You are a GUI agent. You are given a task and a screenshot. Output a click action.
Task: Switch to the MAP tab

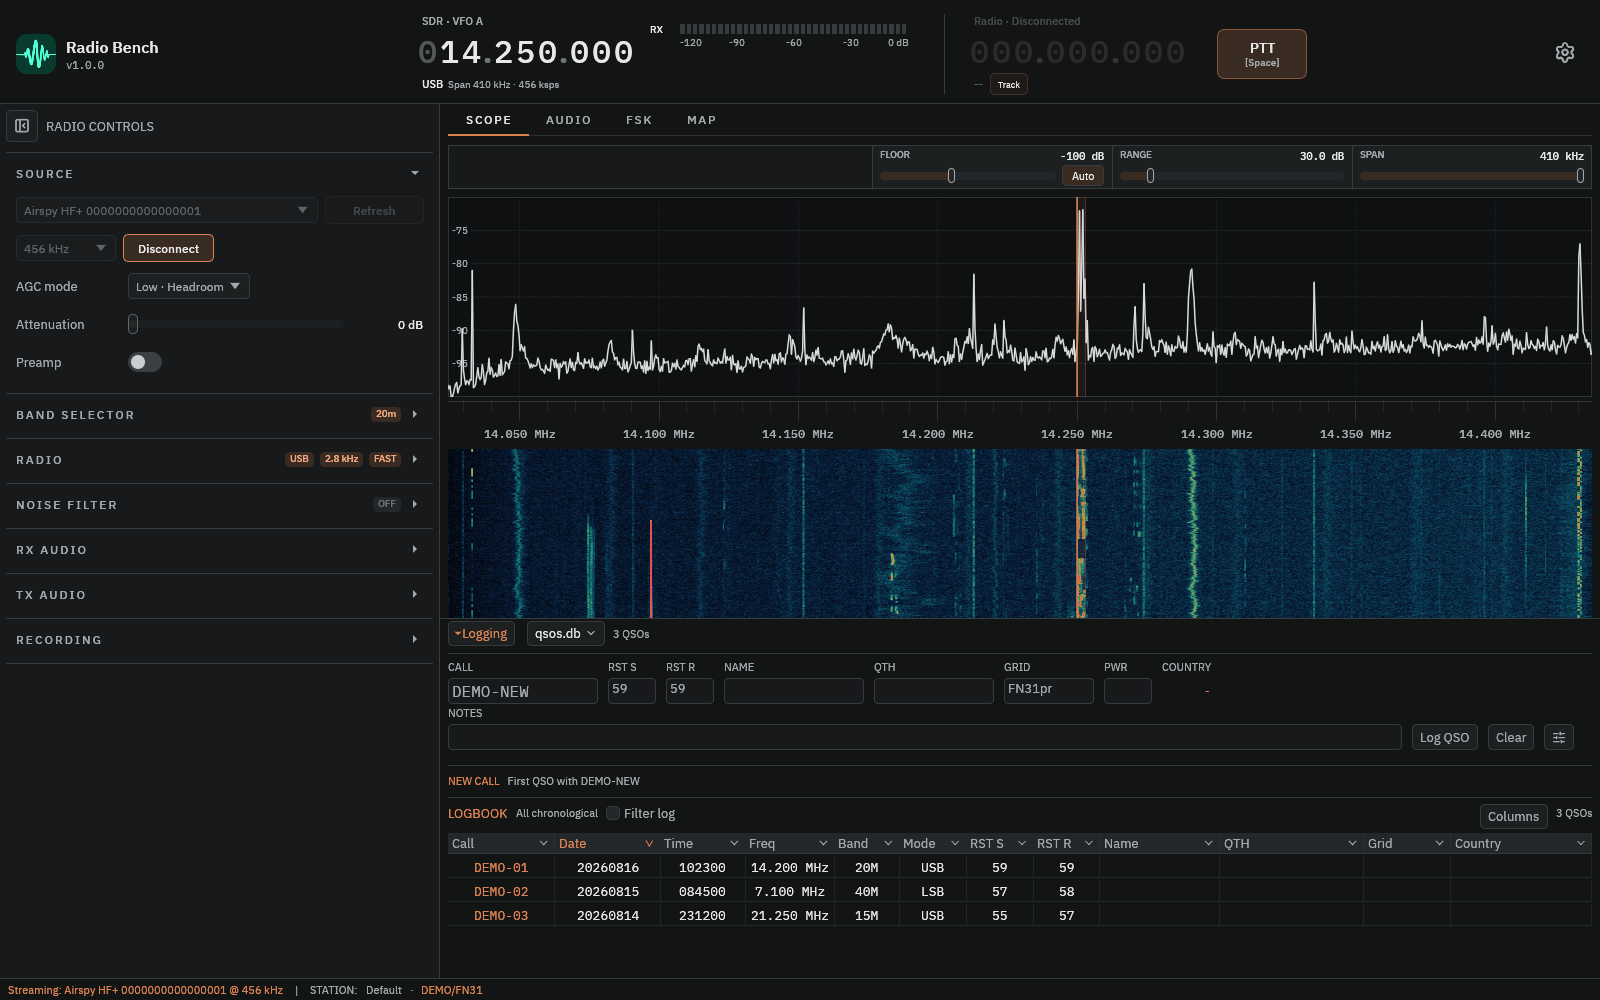(x=702, y=120)
